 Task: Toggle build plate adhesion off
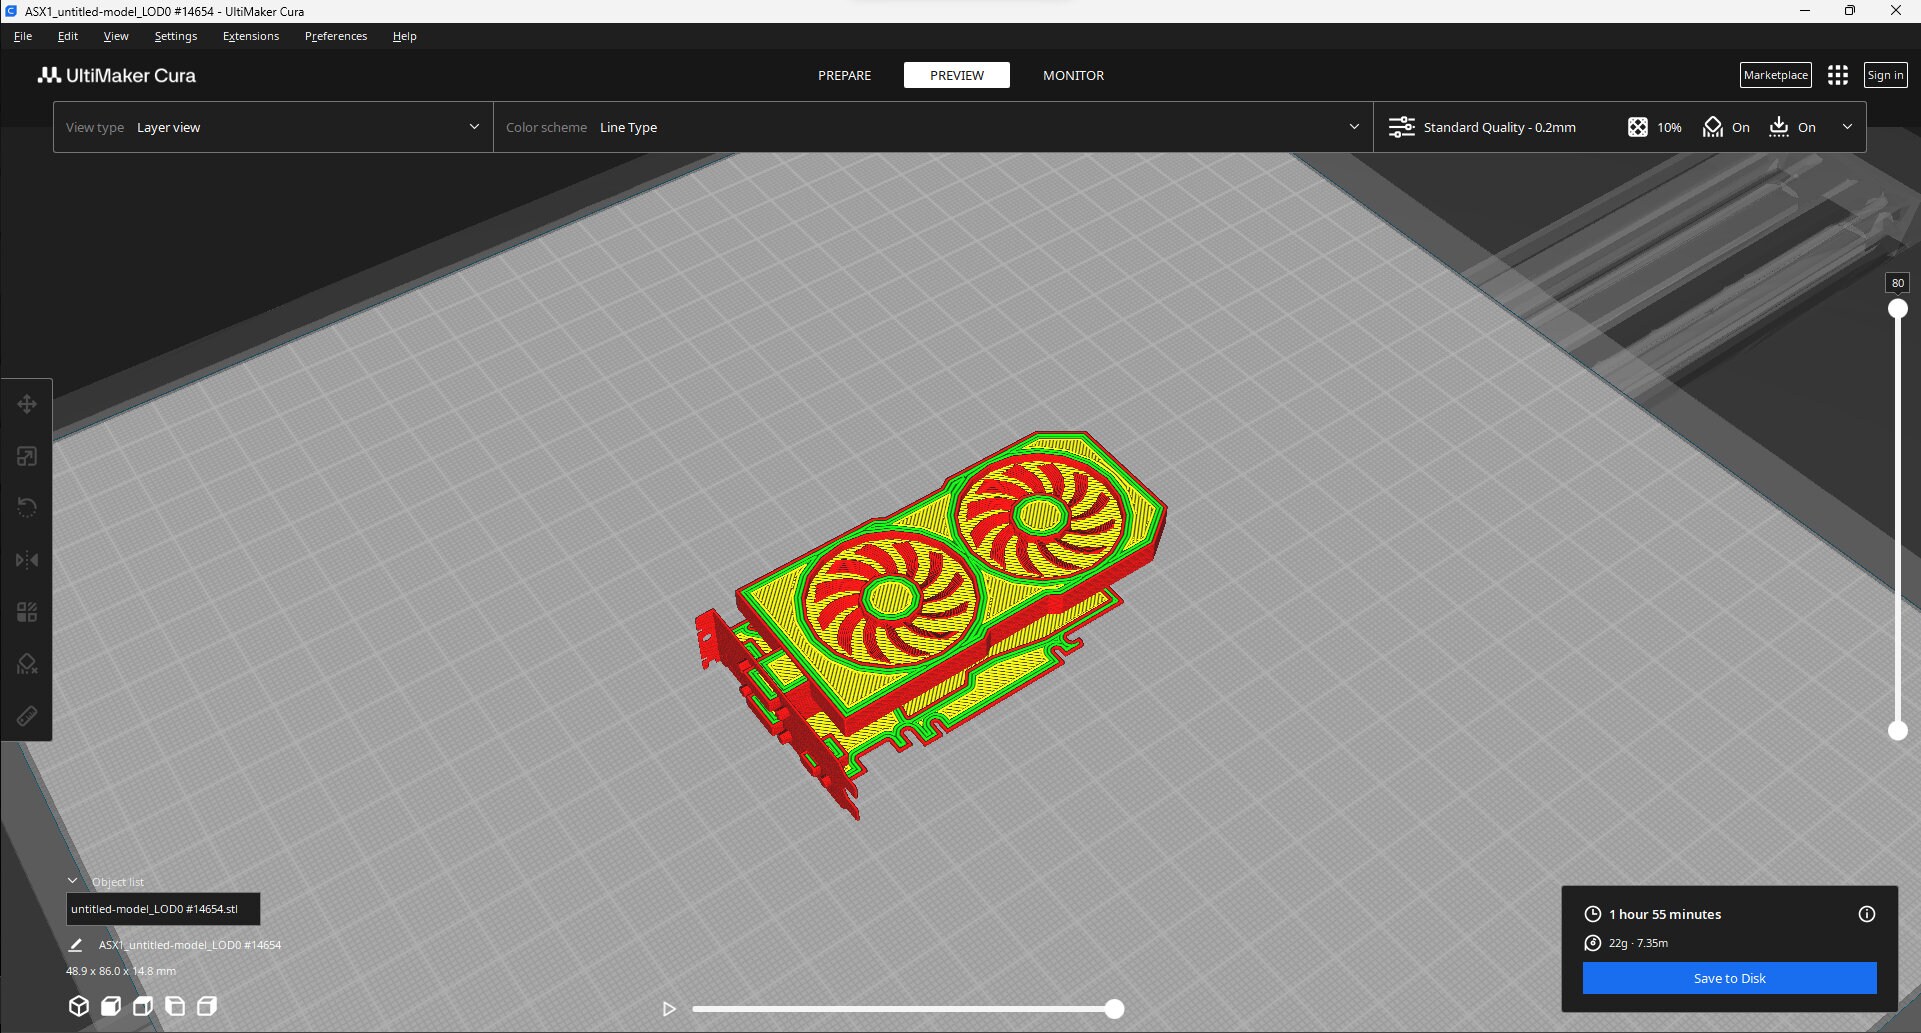click(1793, 127)
